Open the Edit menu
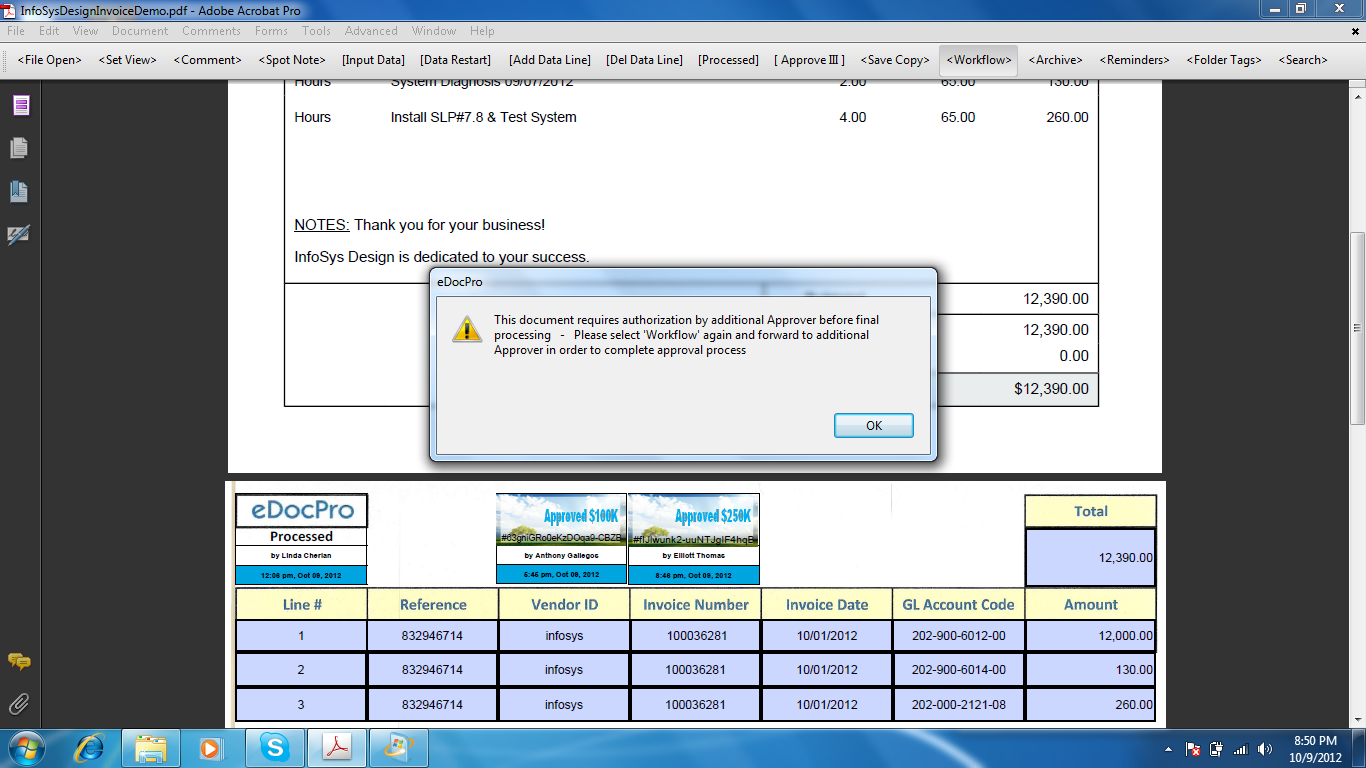Image resolution: width=1366 pixels, height=768 pixels. (49, 31)
